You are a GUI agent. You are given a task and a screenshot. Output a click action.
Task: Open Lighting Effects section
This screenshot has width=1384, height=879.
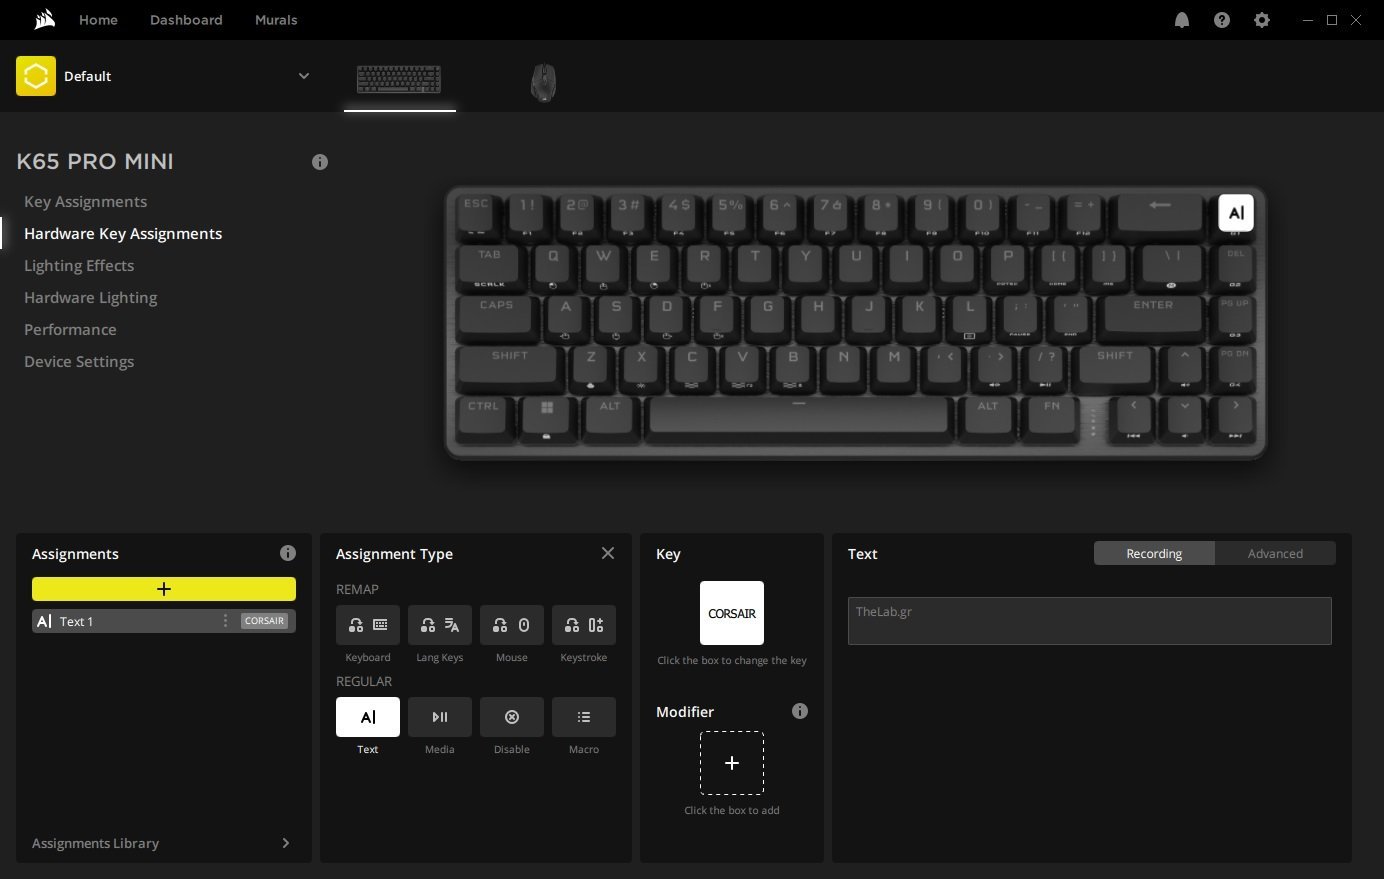[x=79, y=266]
